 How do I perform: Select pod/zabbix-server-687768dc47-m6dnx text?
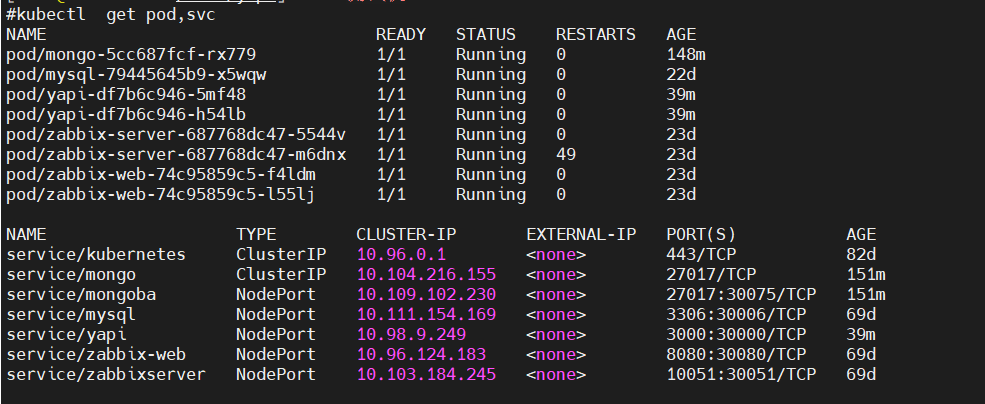(x=176, y=155)
